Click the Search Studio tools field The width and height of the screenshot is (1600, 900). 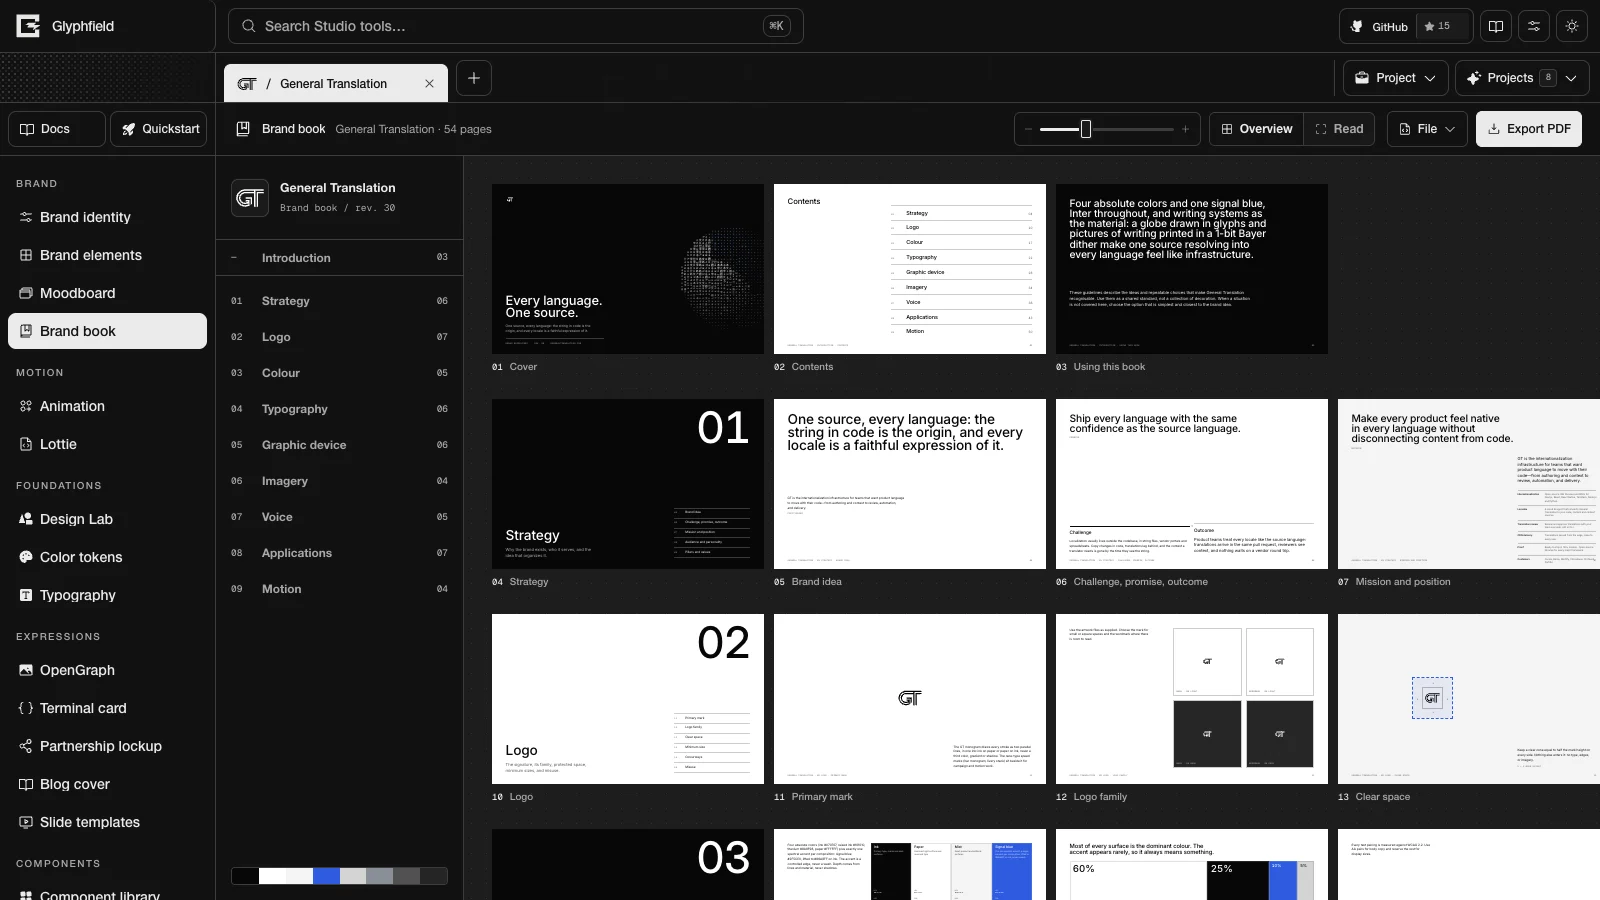(516, 26)
